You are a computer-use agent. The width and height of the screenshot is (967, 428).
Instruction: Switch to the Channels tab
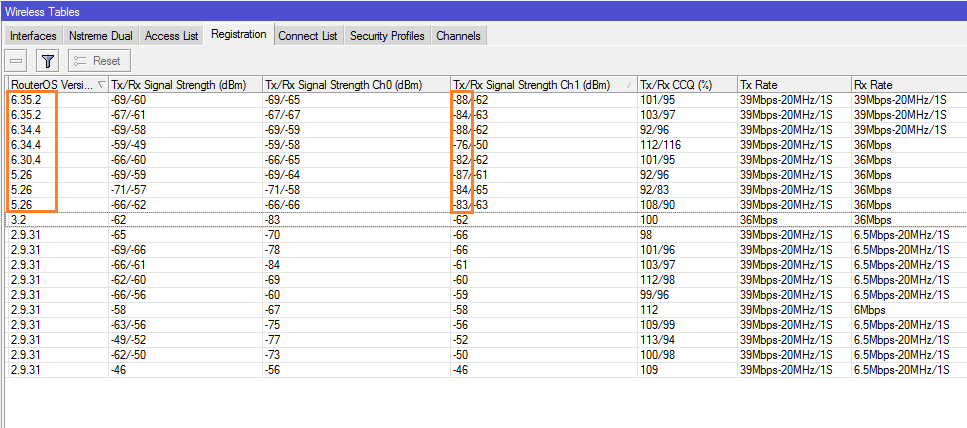pyautogui.click(x=458, y=36)
